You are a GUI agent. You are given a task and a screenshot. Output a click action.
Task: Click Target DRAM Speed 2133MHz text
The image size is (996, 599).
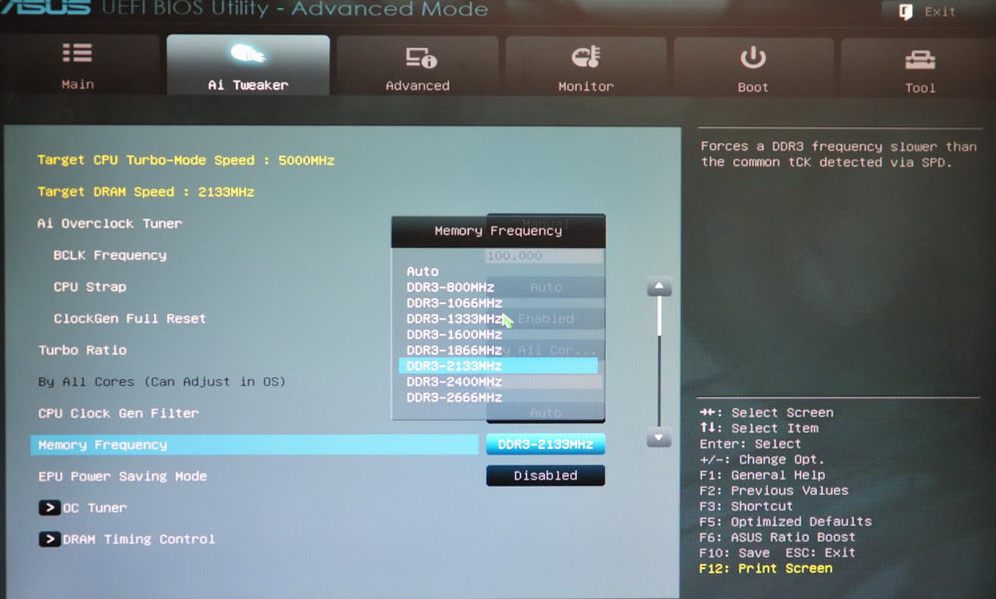145,192
